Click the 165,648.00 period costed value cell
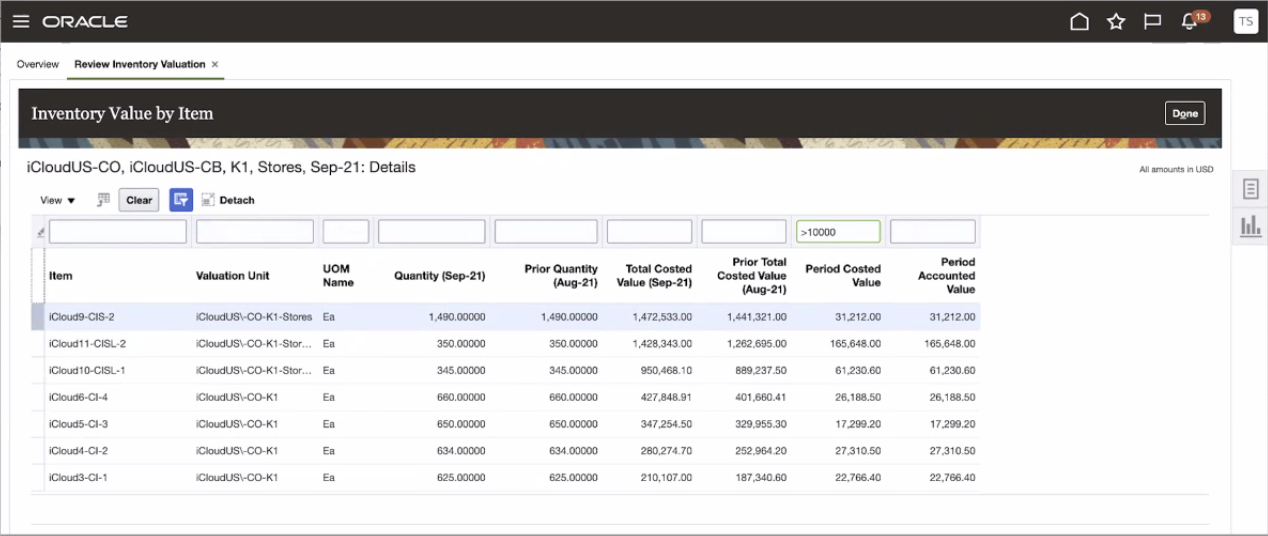1268x536 pixels. point(855,344)
